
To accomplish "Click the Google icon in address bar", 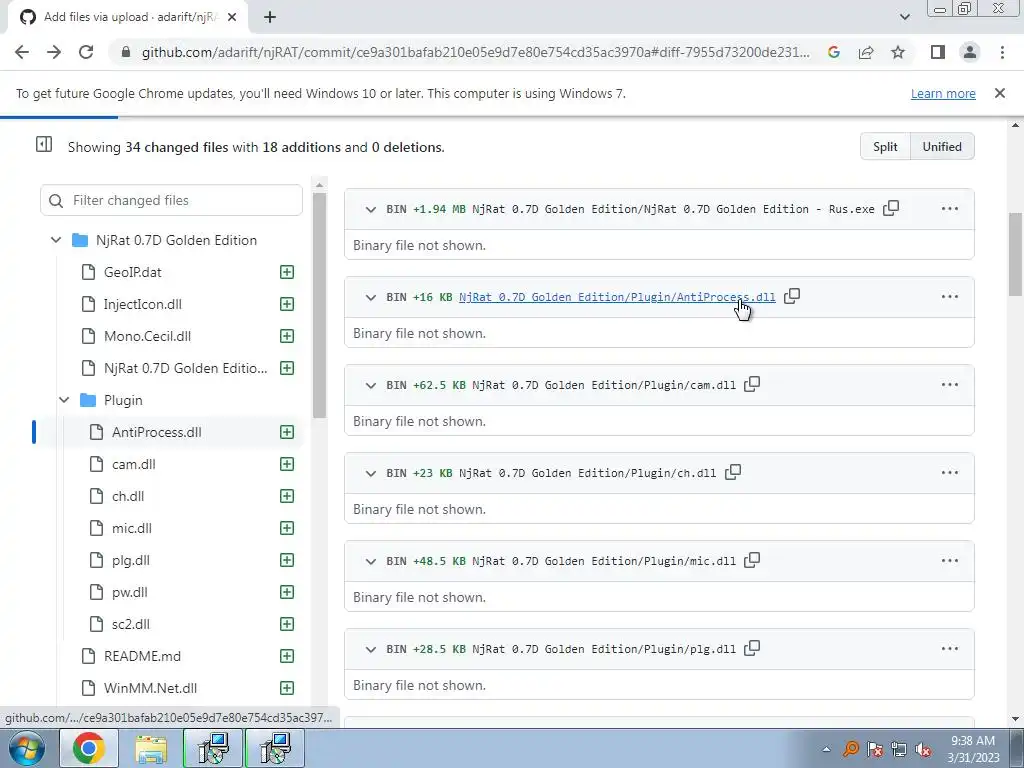I will pyautogui.click(x=834, y=52).
